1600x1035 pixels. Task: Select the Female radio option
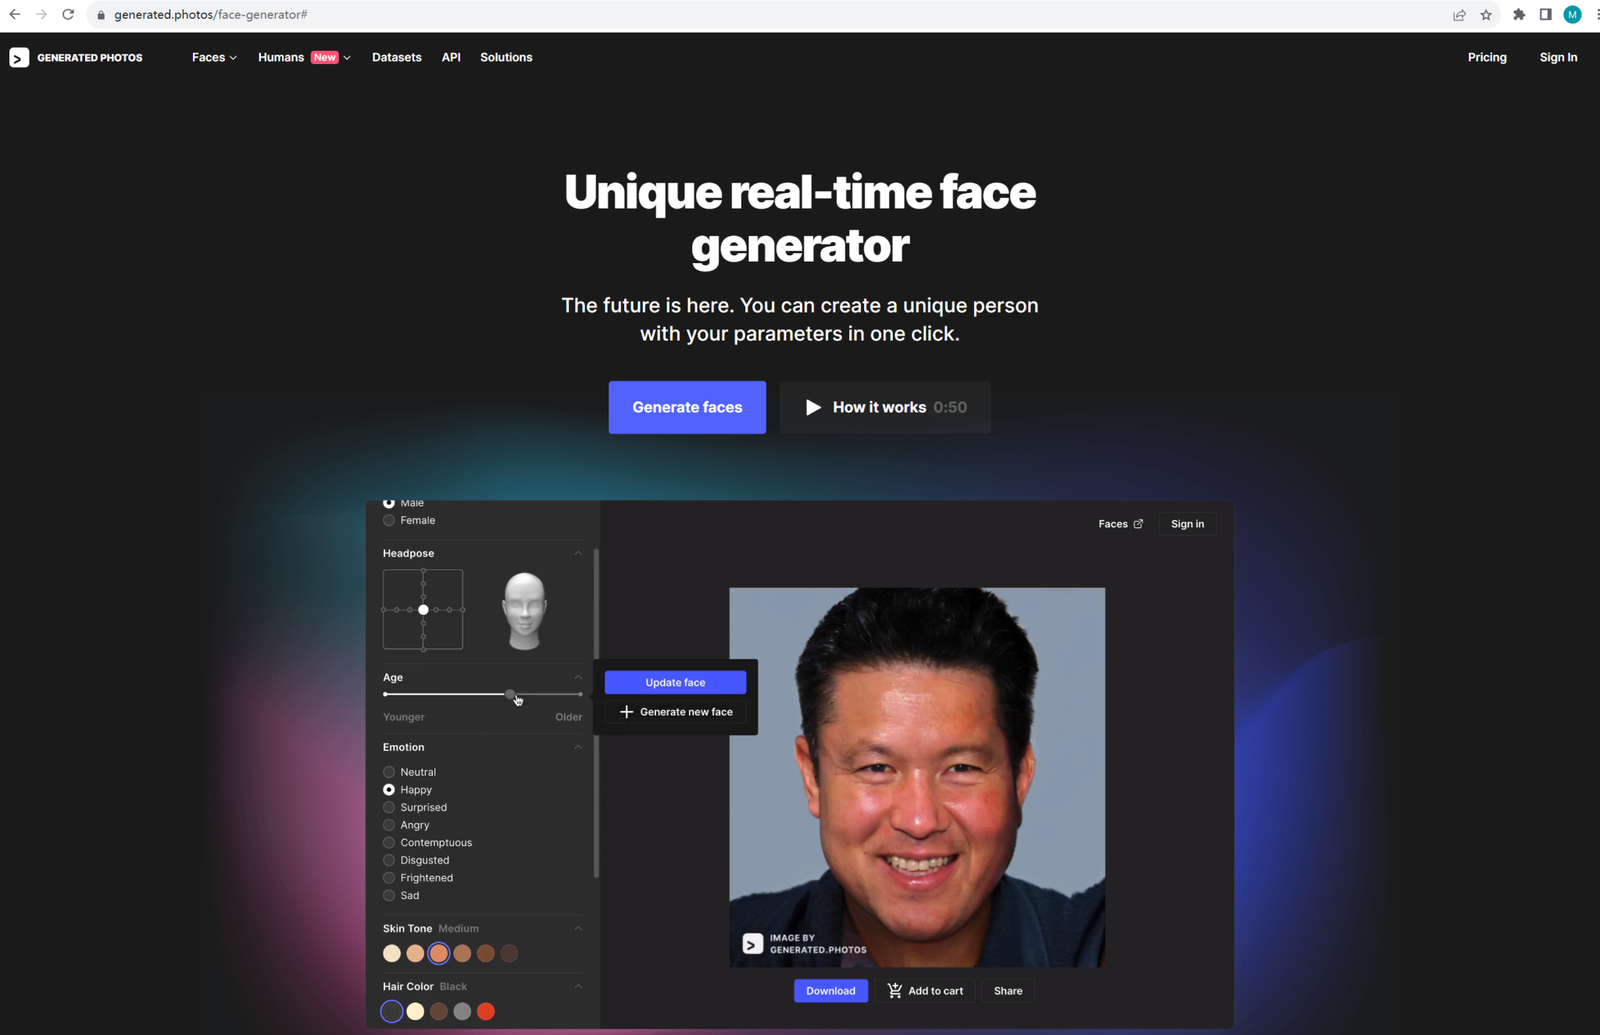(x=389, y=521)
